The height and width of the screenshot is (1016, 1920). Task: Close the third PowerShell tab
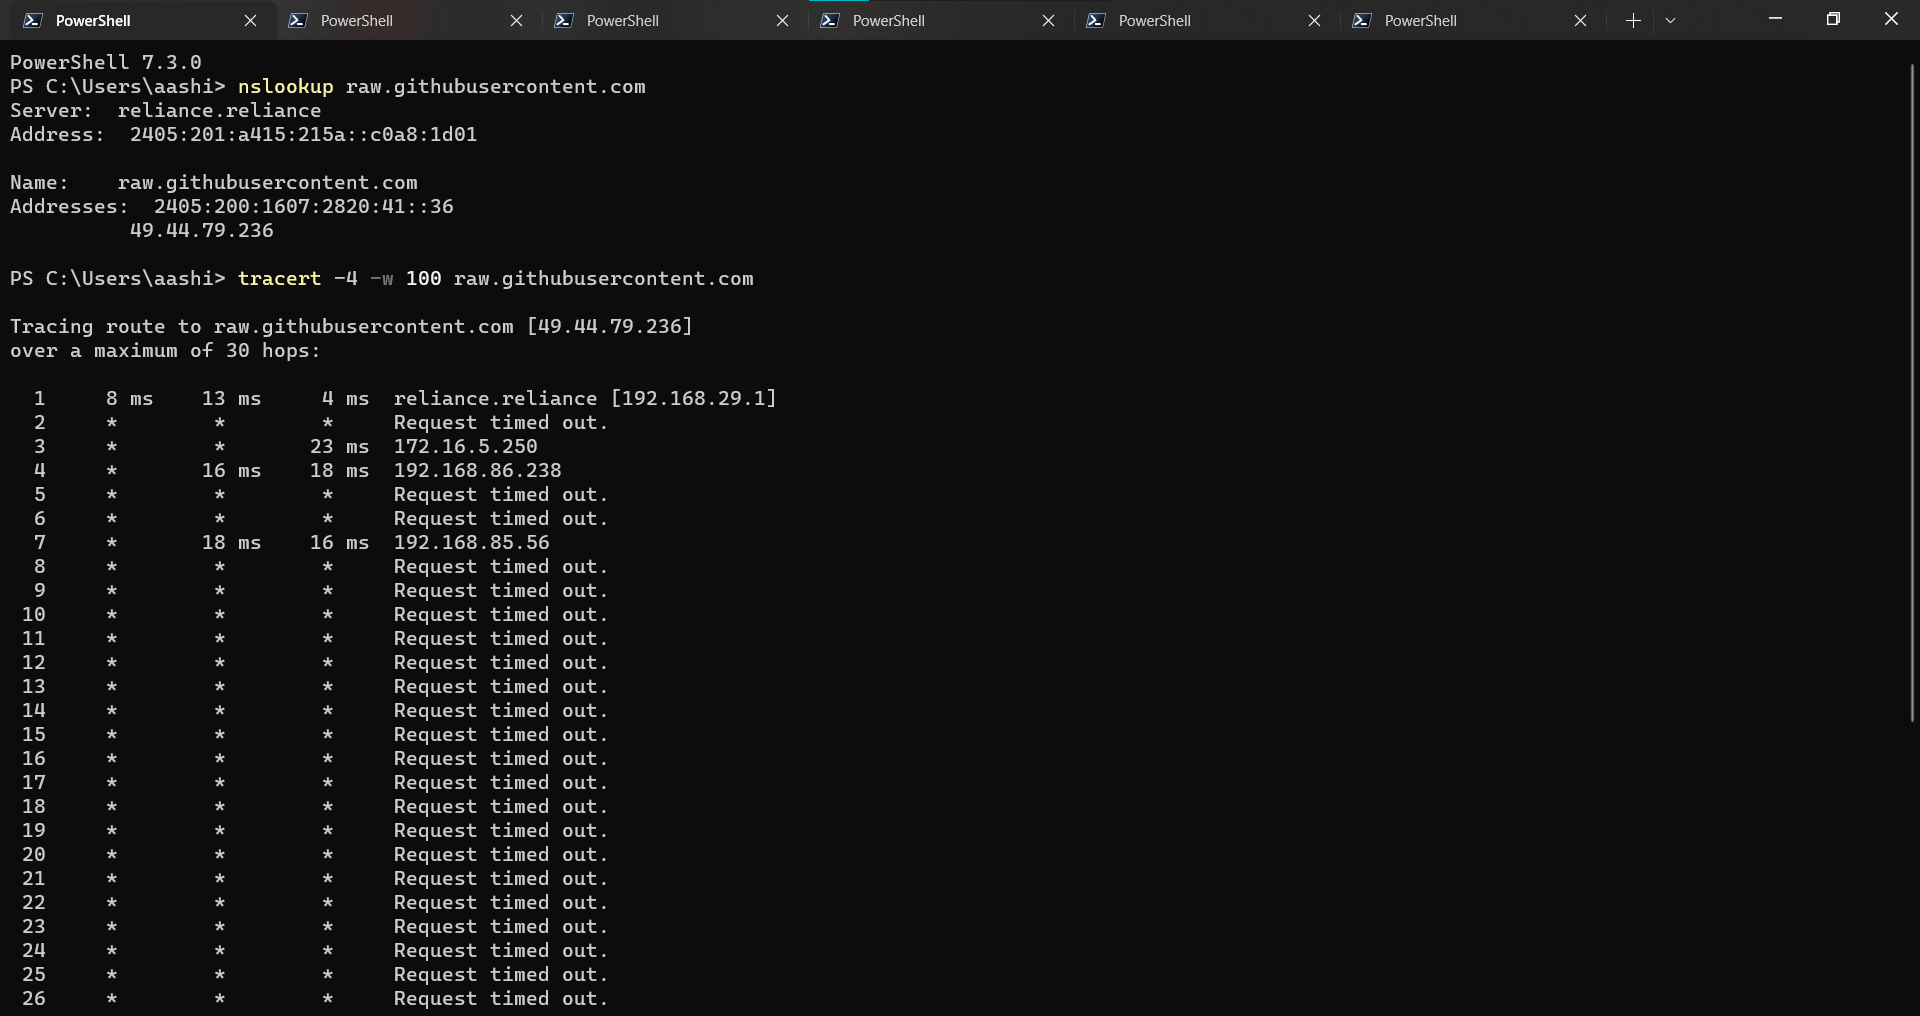pos(782,20)
